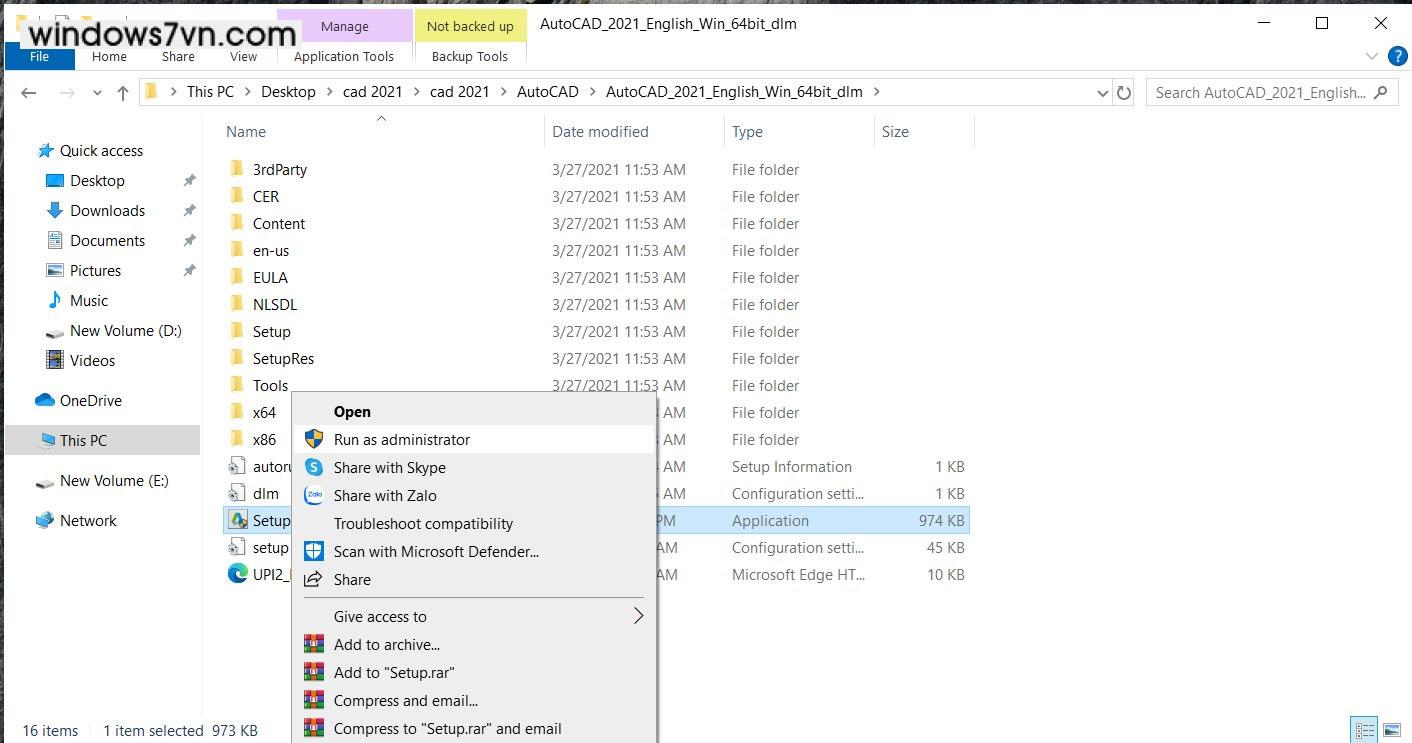Open the Application Tools tab
Viewport: 1412px width, 743px height.
pyautogui.click(x=344, y=56)
